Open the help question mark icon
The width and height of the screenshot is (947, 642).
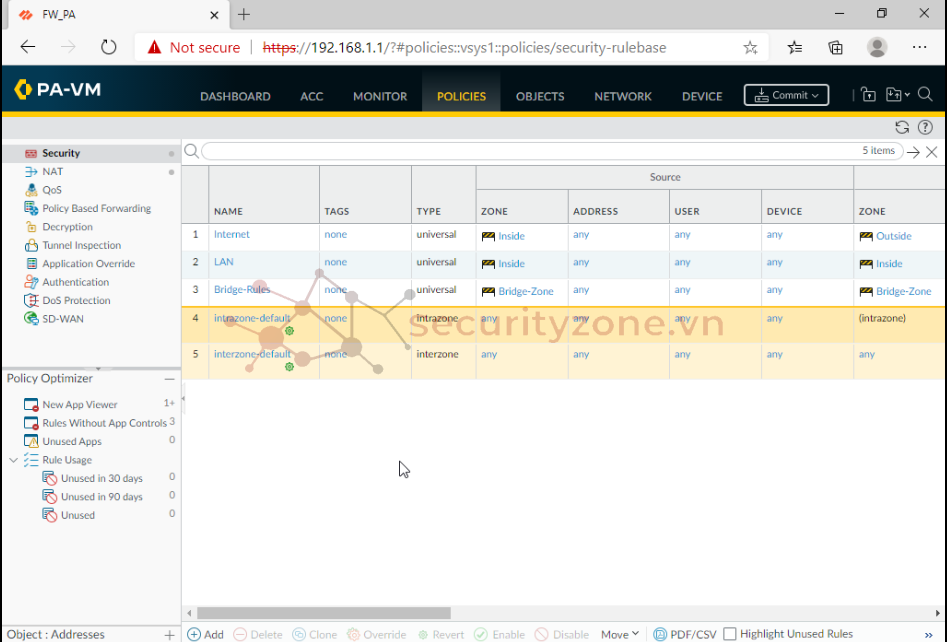tap(925, 127)
